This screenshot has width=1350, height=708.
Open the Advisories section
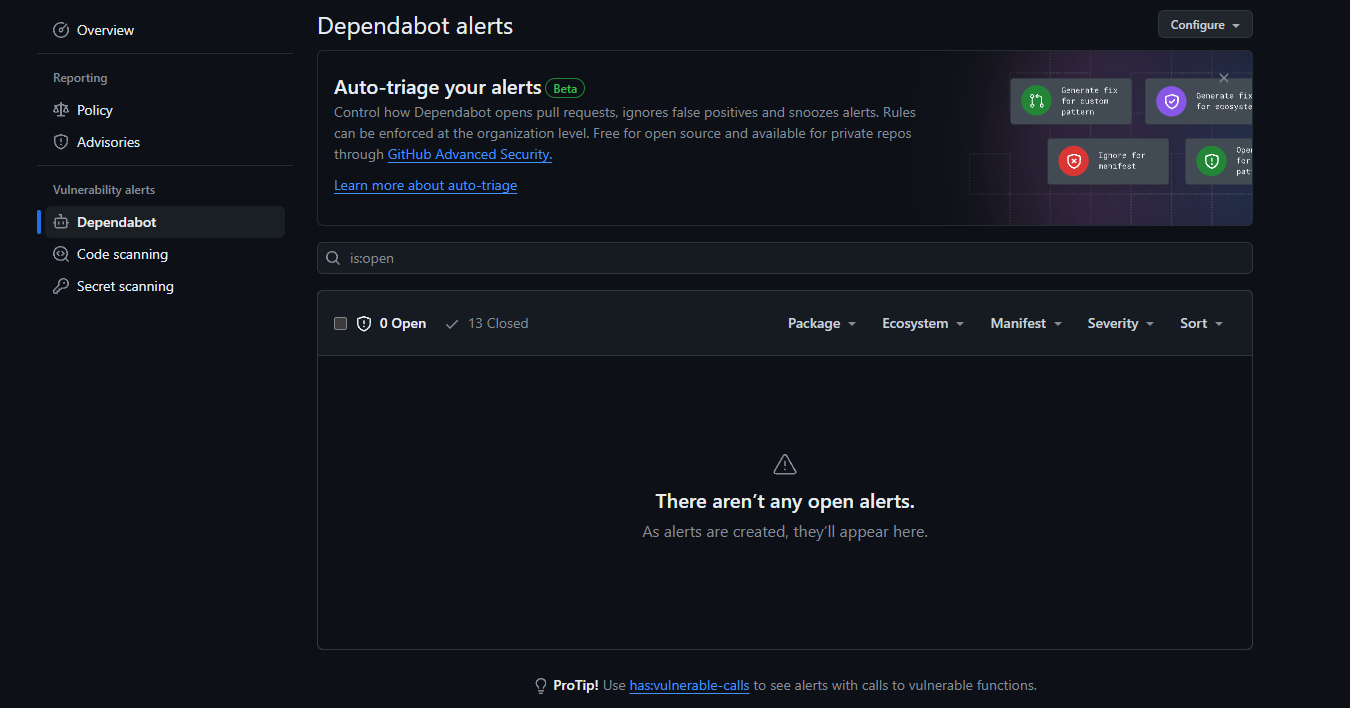coord(165,142)
